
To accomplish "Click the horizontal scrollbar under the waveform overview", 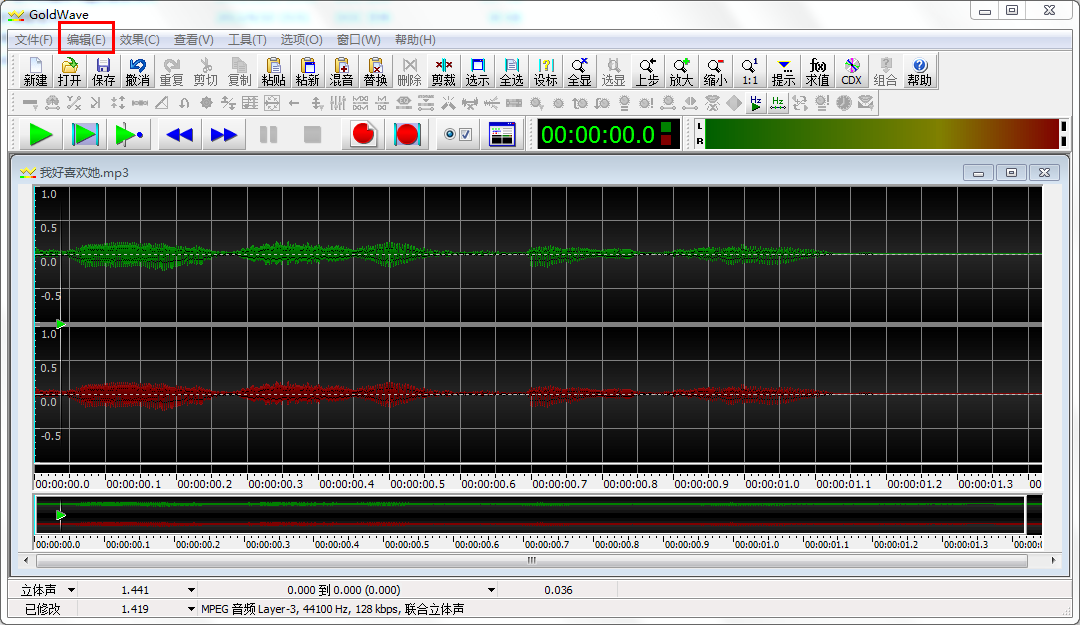I will click(532, 562).
